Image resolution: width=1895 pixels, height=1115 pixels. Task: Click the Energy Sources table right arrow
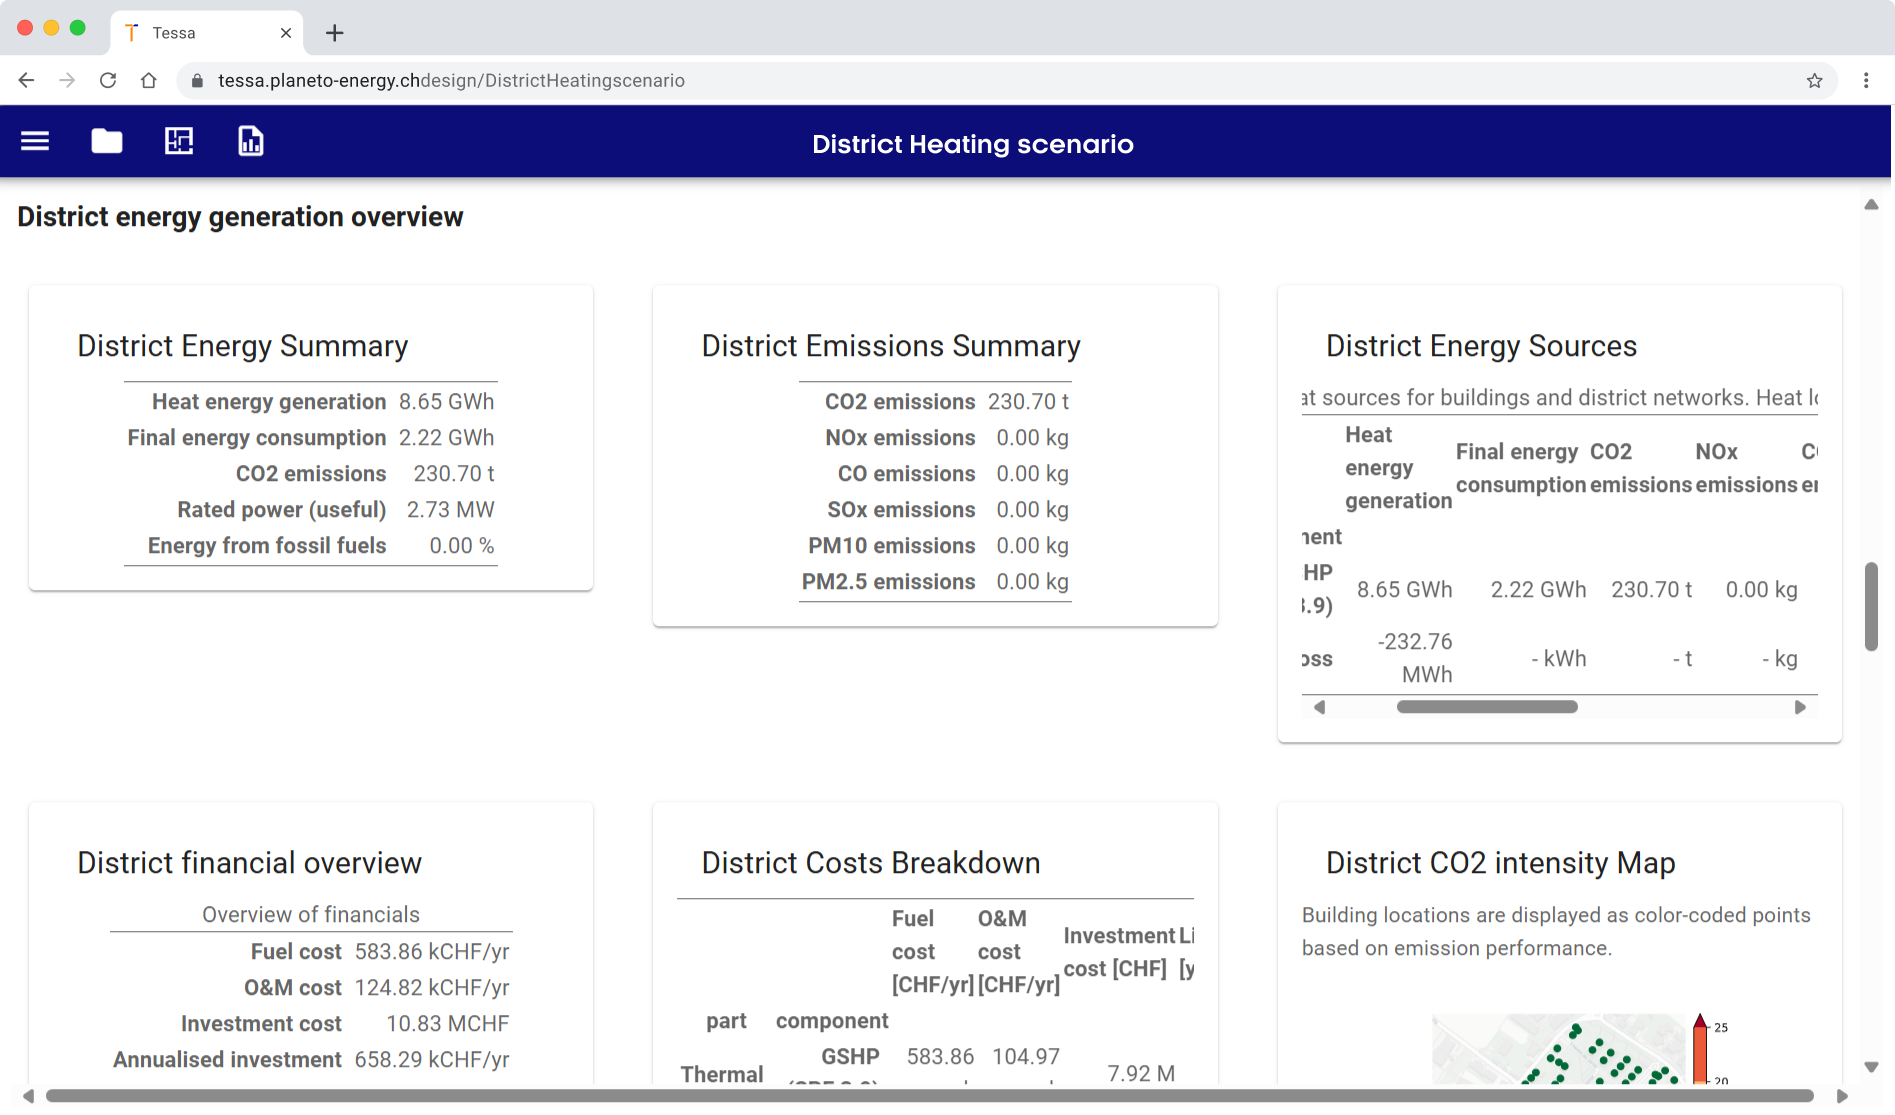(x=1800, y=707)
